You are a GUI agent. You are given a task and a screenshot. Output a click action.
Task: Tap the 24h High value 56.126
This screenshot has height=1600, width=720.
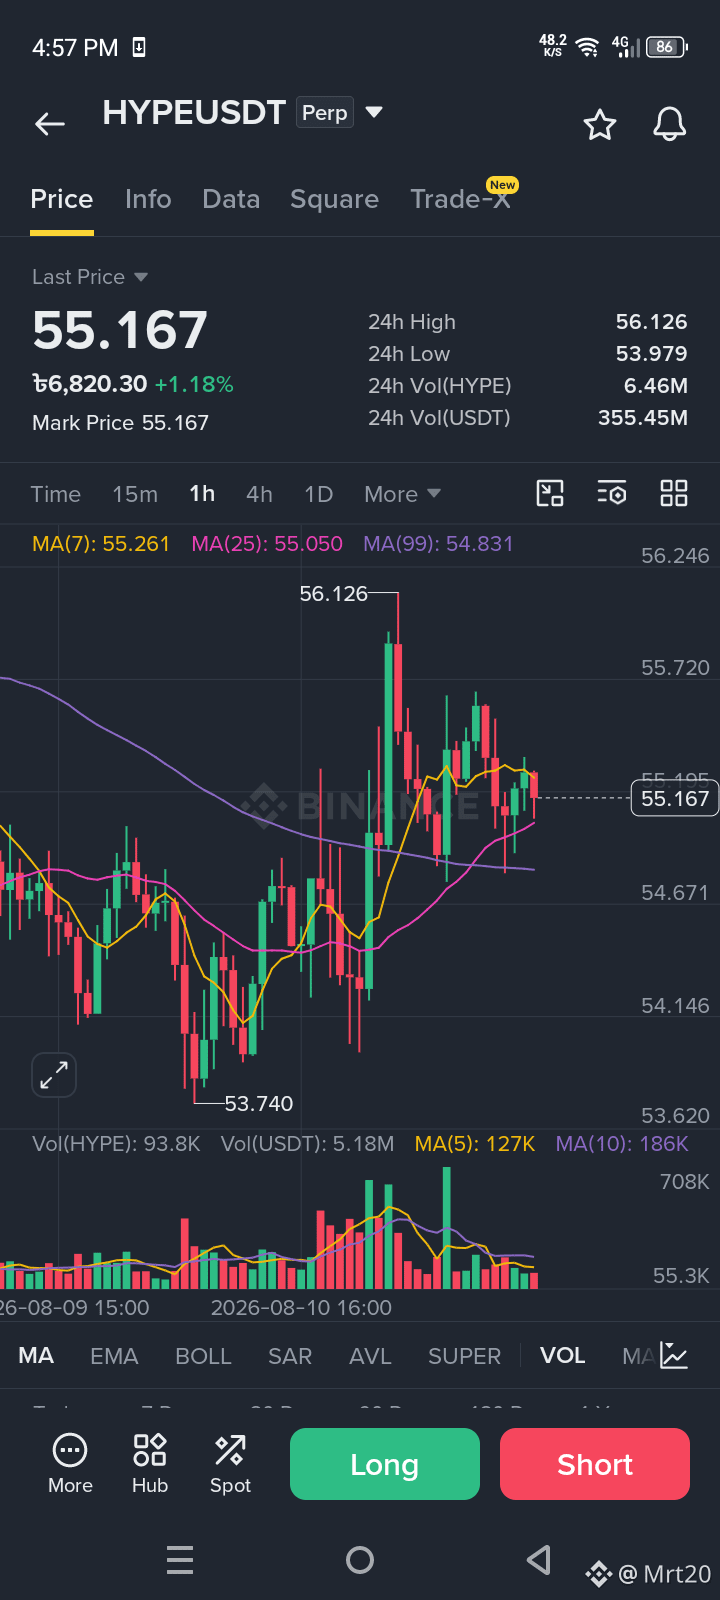coord(652,322)
